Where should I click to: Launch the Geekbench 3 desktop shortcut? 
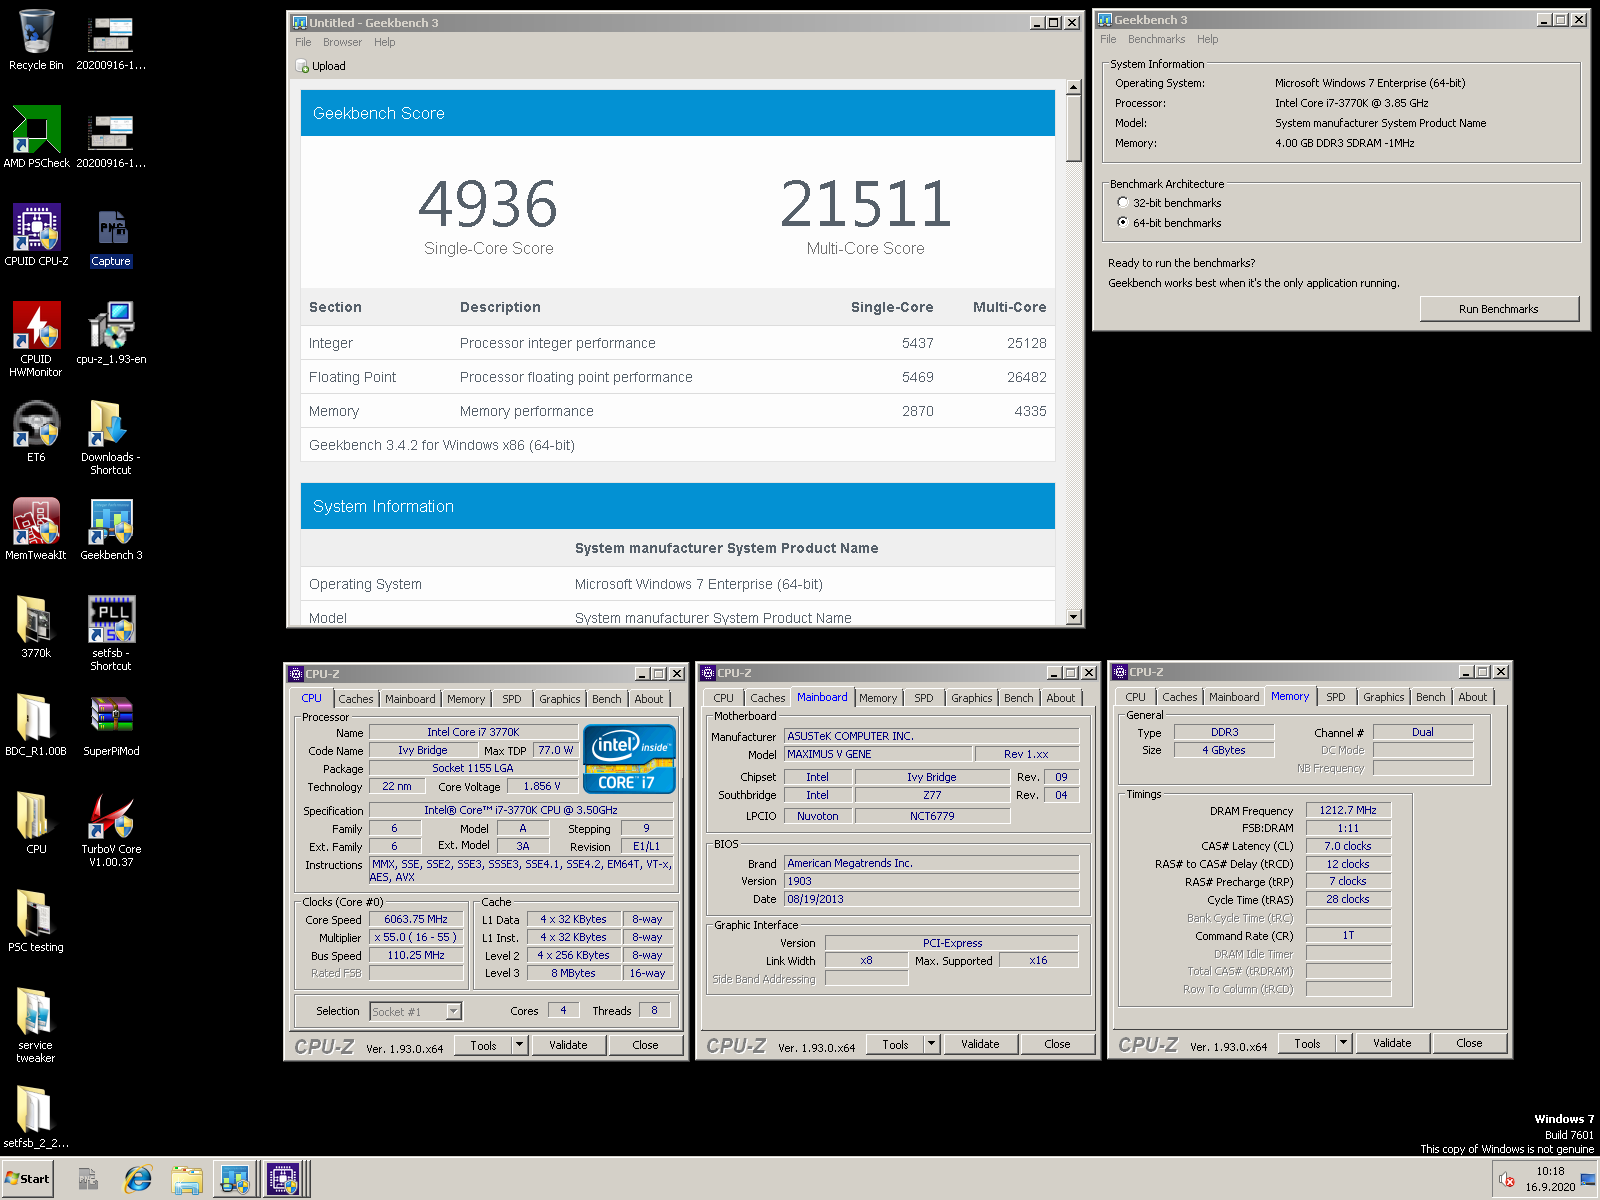coord(111,529)
